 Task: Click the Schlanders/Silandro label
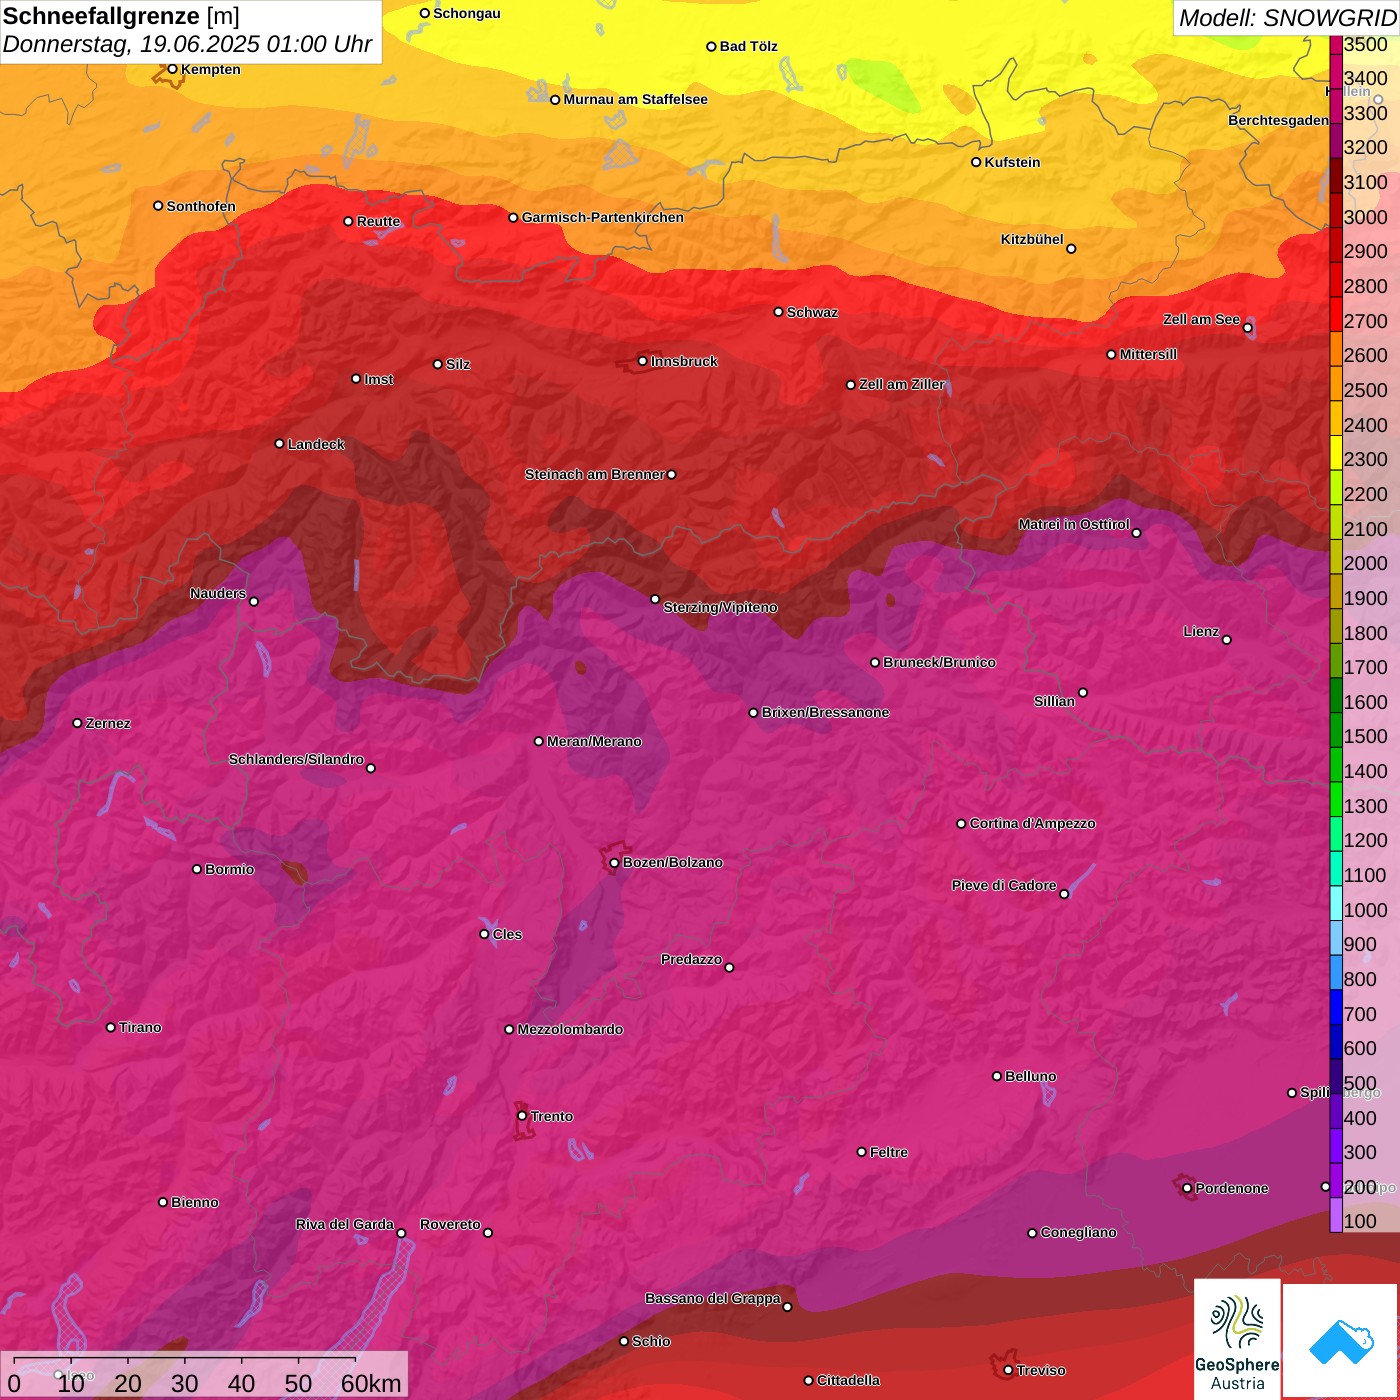pos(296,759)
